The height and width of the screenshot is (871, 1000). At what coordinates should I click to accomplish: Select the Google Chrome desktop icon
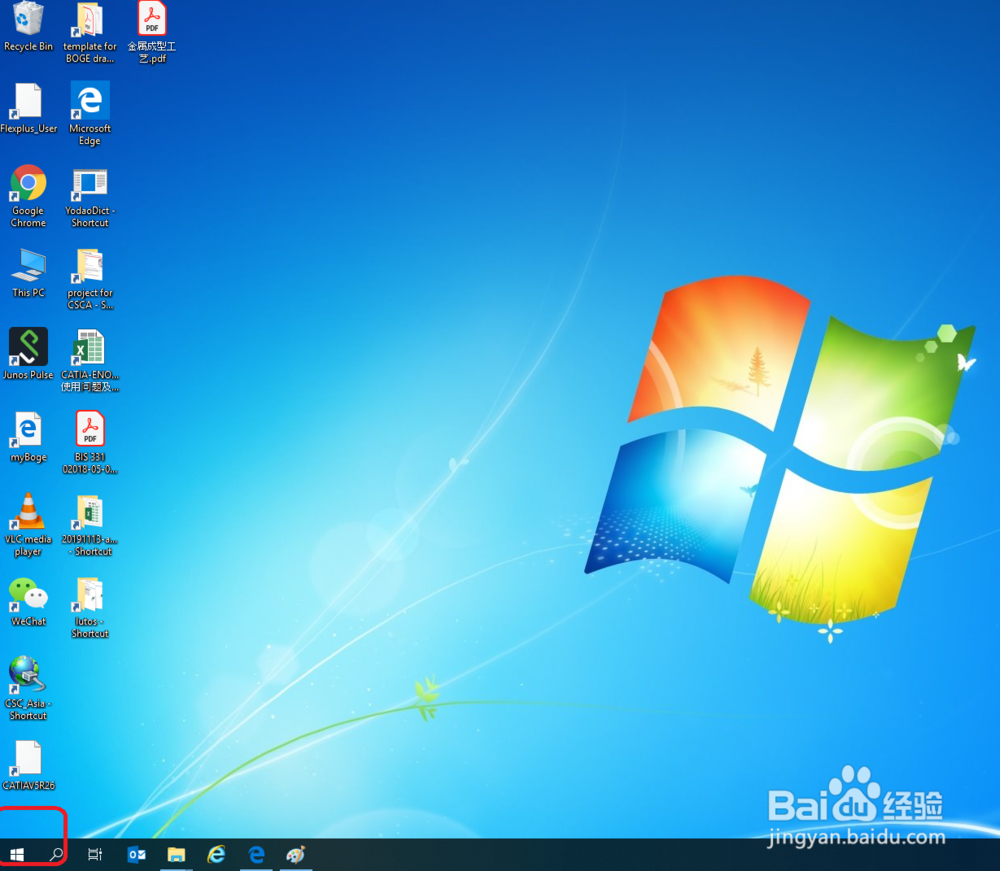point(28,183)
